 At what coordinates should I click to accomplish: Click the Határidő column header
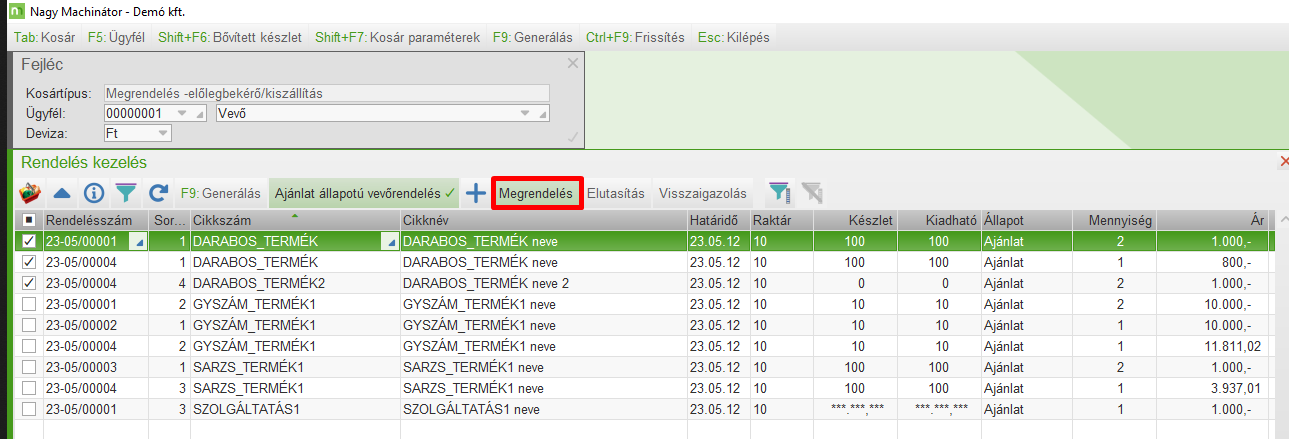pyautogui.click(x=718, y=220)
